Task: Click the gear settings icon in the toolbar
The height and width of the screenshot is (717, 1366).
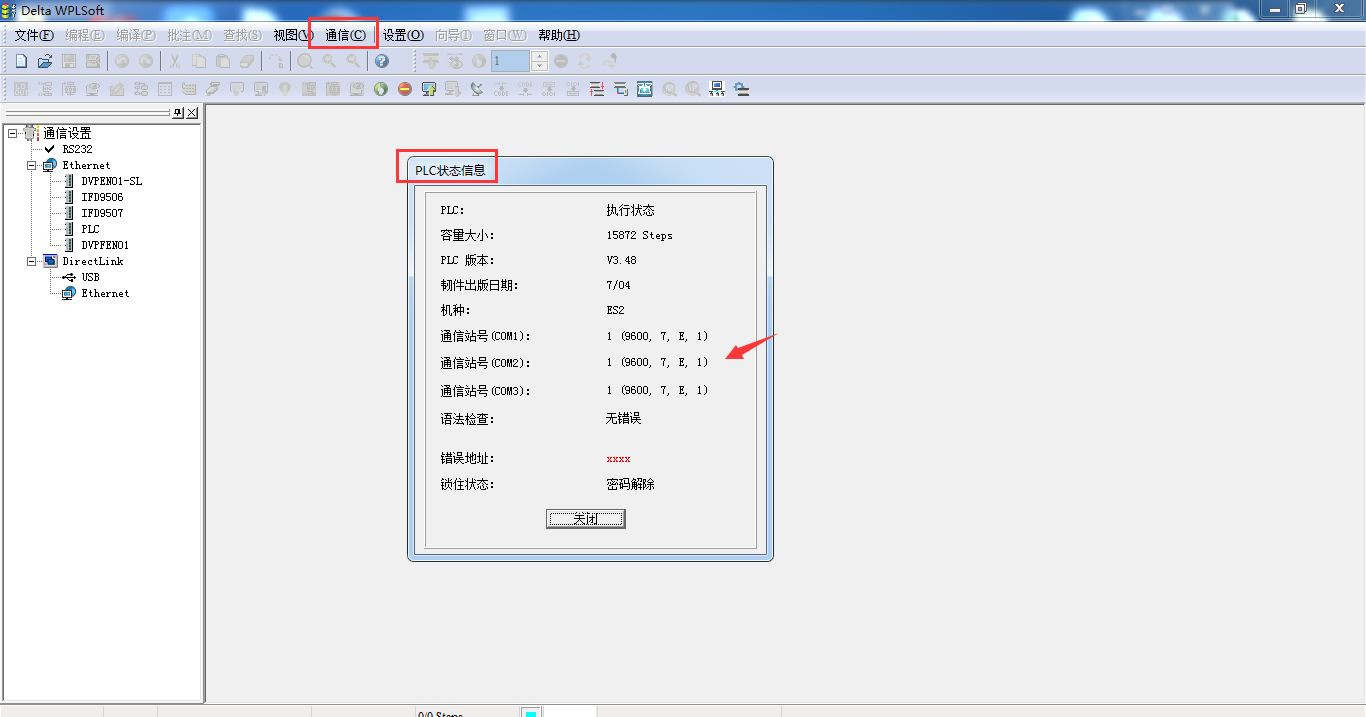Action: point(741,89)
